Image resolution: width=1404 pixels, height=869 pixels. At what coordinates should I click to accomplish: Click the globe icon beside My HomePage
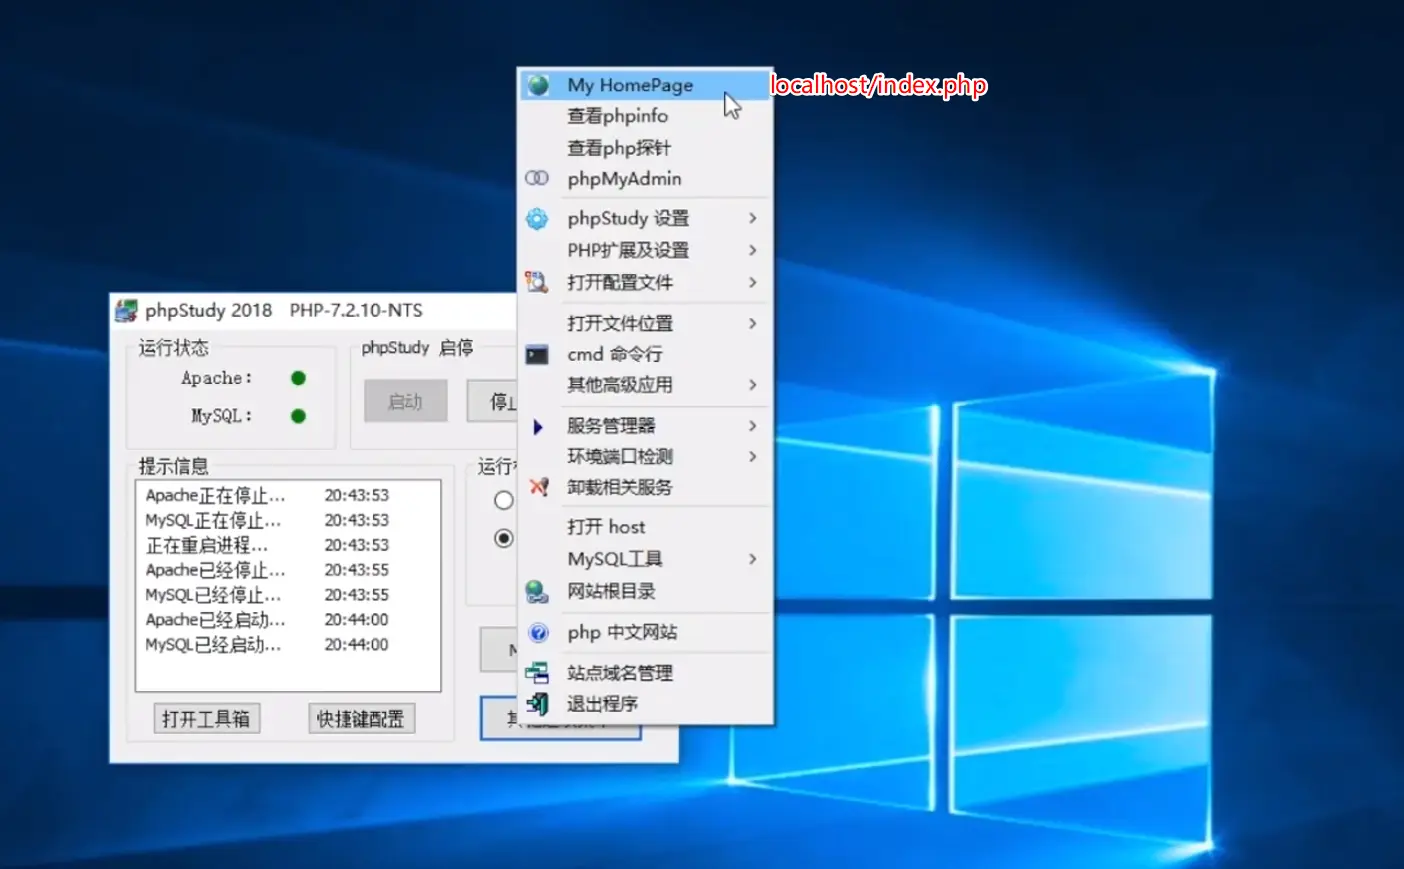pos(538,85)
